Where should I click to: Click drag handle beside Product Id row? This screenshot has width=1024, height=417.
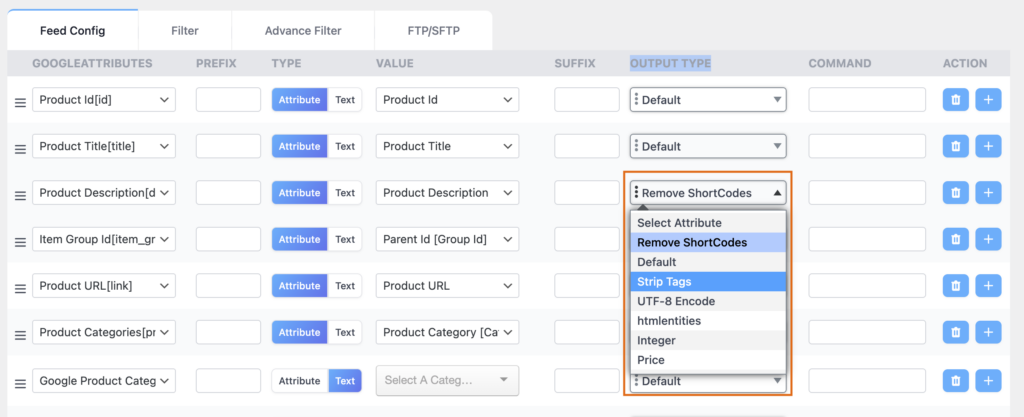pos(19,102)
